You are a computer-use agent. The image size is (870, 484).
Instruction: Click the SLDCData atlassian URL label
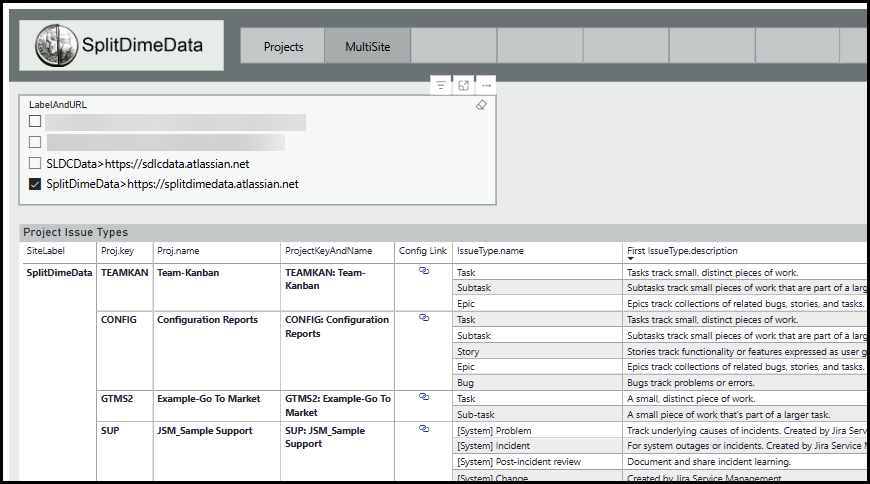pyautogui.click(x=148, y=164)
